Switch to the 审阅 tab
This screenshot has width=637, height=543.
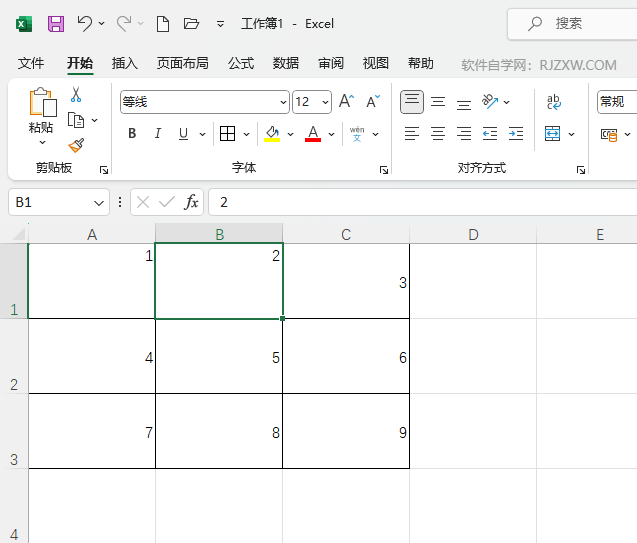[x=331, y=63]
